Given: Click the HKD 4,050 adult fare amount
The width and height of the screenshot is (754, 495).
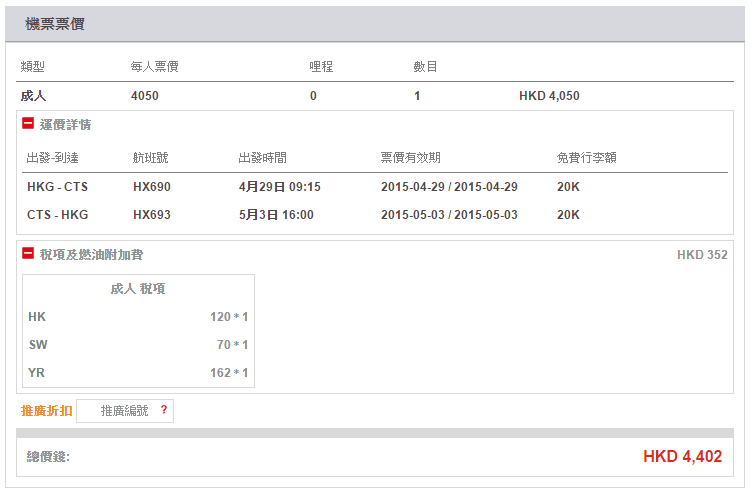Looking at the screenshot, I should point(549,96).
